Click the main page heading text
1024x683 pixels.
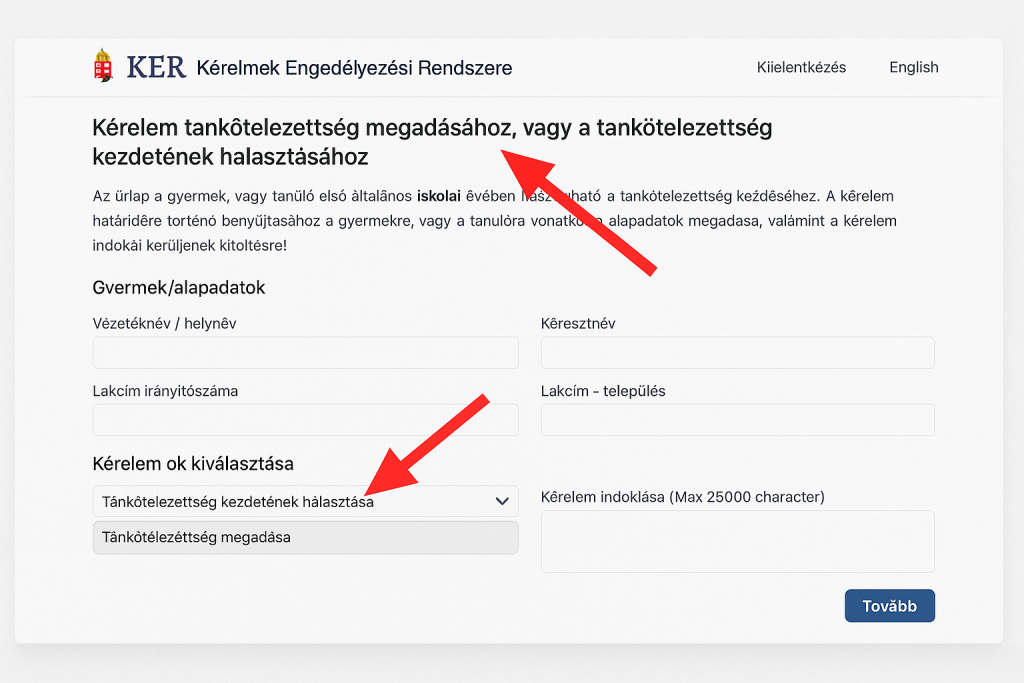point(432,142)
